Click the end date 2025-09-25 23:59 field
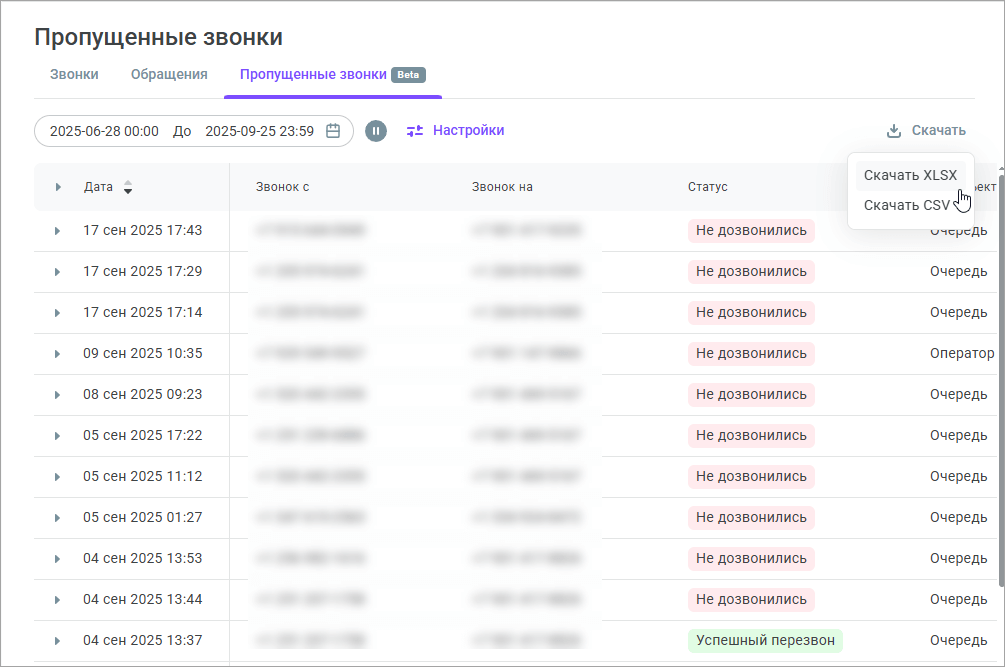 [x=259, y=131]
